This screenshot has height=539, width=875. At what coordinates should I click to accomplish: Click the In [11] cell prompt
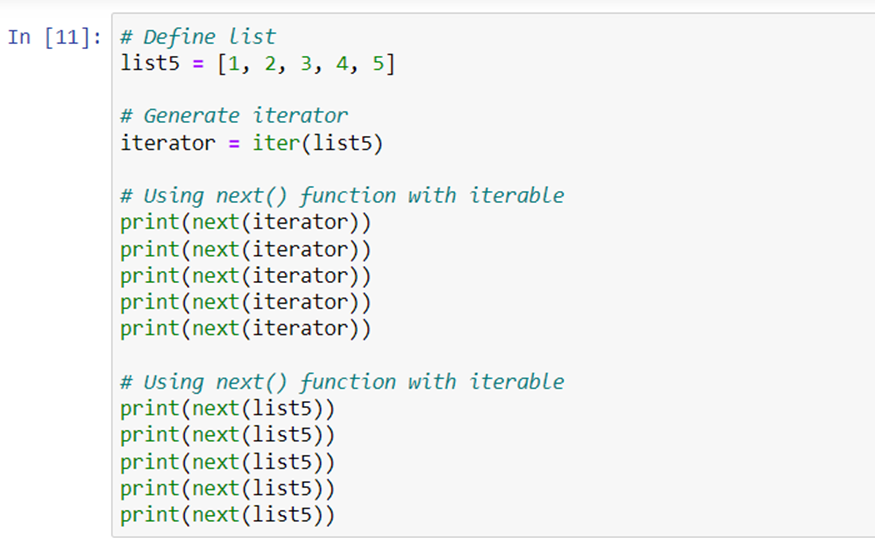54,37
